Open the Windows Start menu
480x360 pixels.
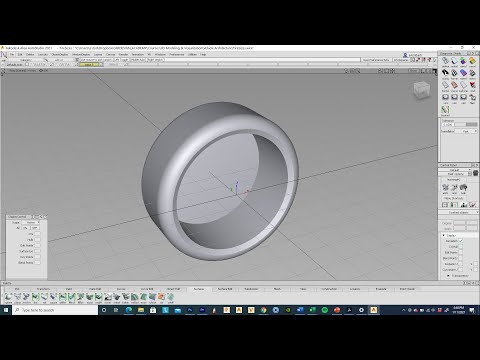click(x=6, y=310)
